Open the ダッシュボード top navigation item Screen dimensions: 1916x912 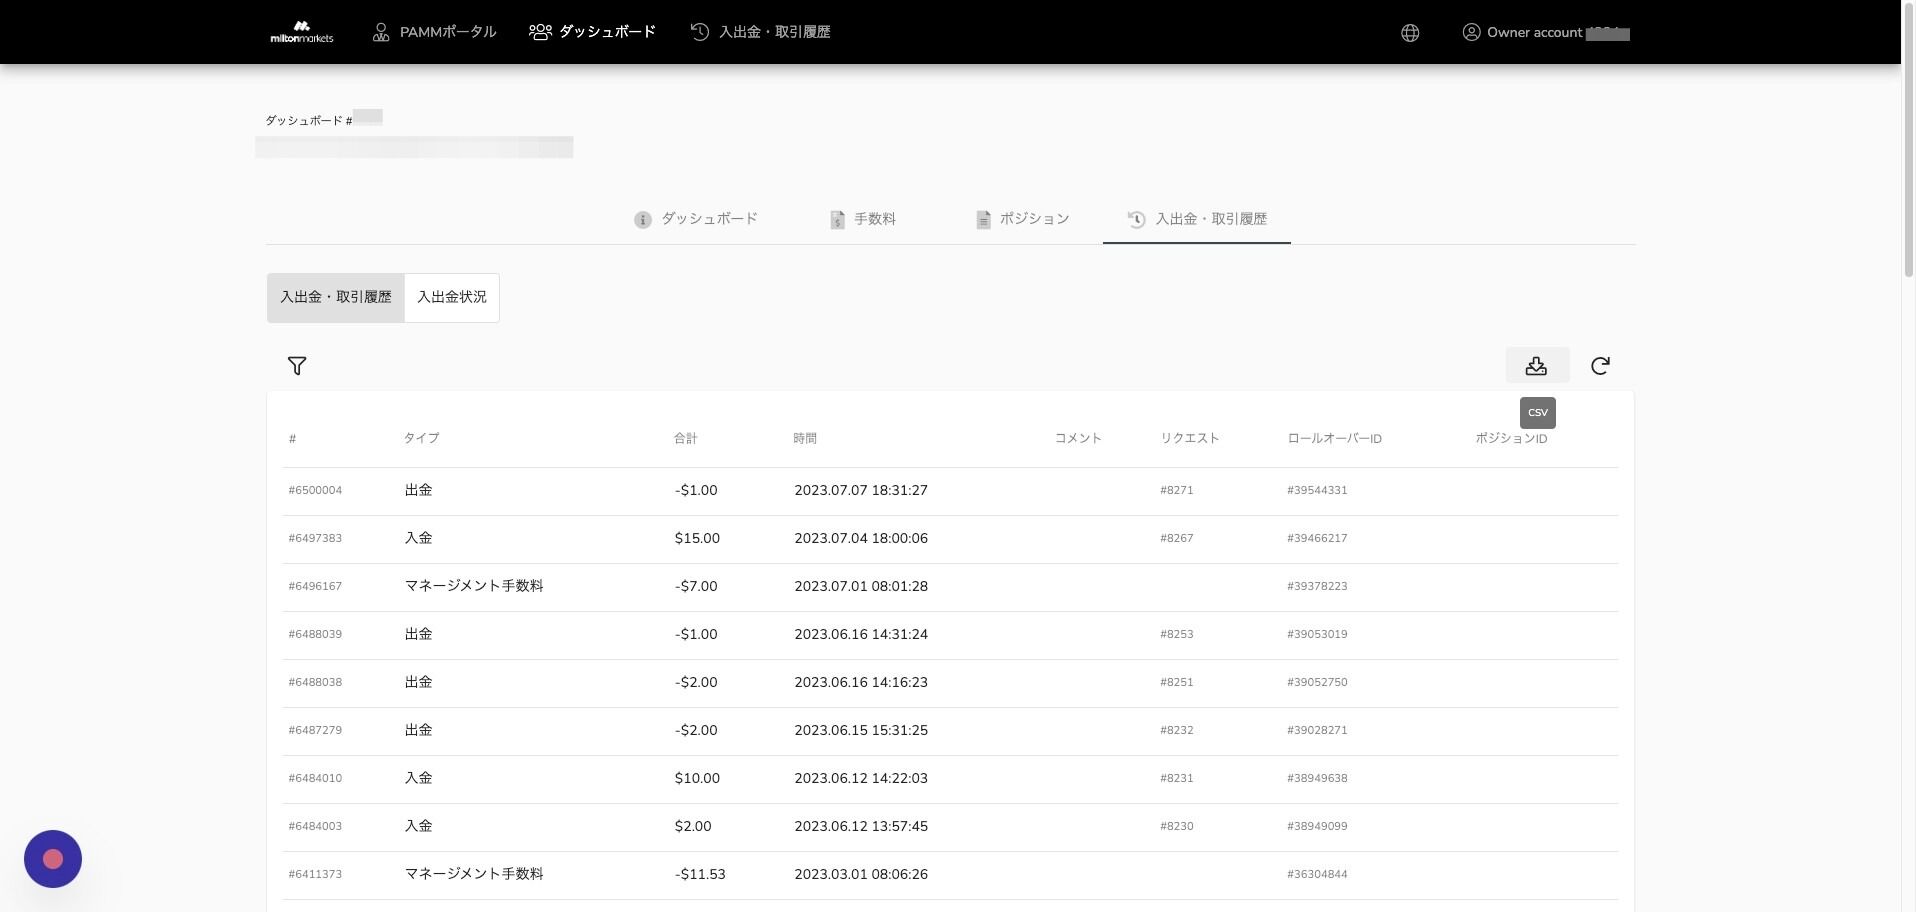[x=592, y=32]
